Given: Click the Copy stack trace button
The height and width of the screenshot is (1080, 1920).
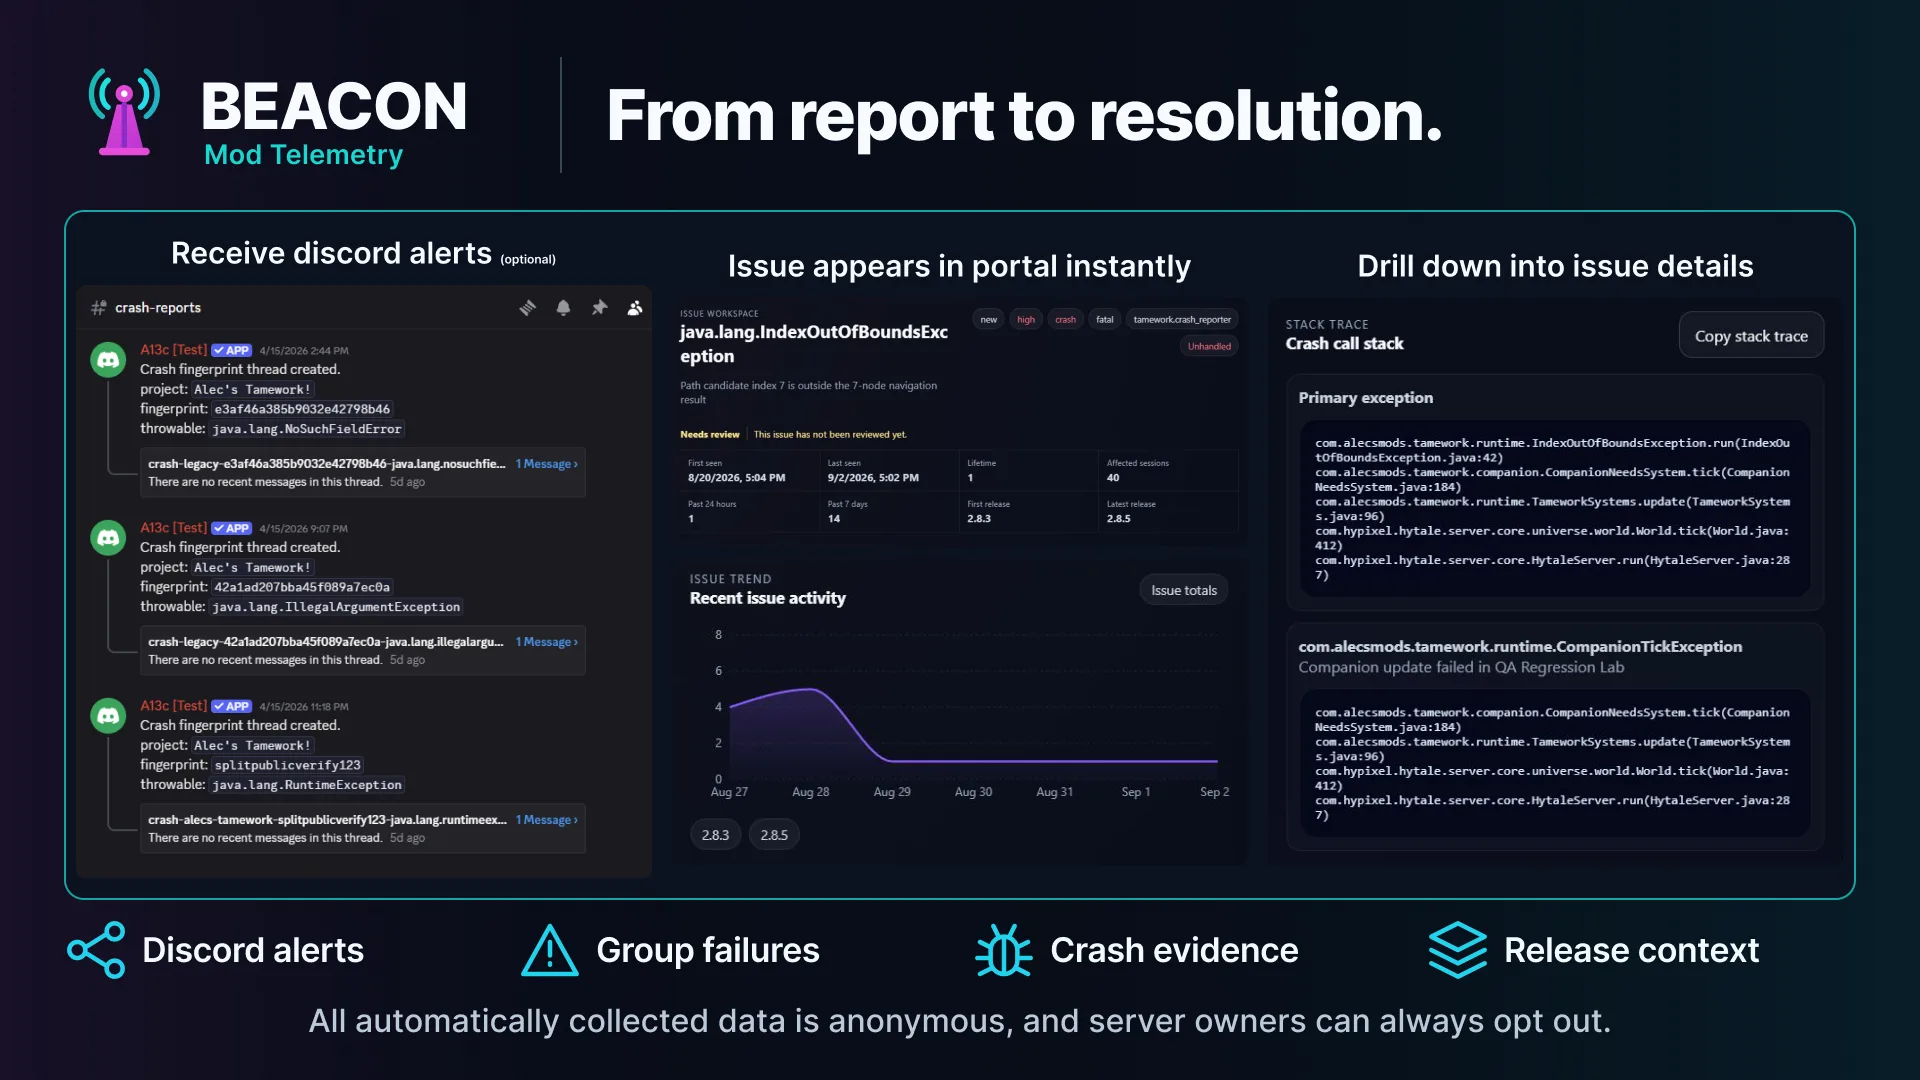Looking at the screenshot, I should (x=1751, y=336).
